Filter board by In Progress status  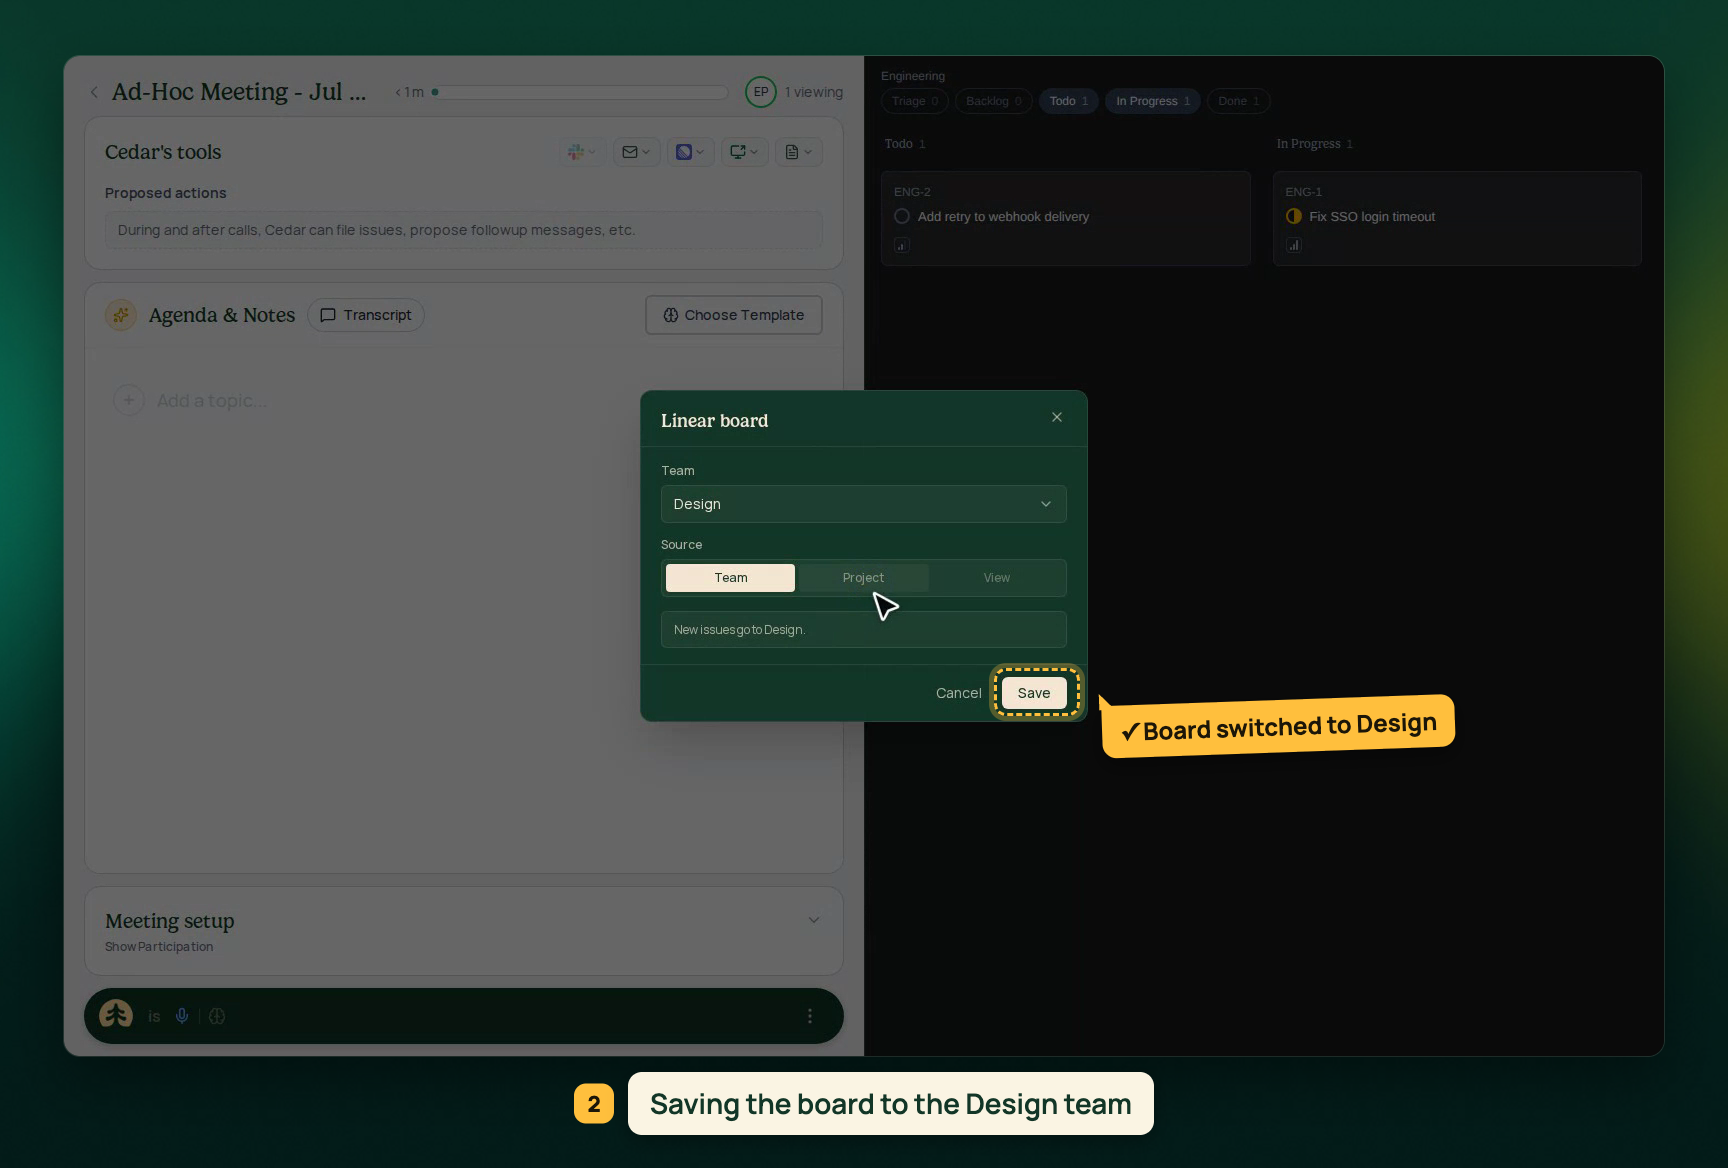tap(1152, 101)
